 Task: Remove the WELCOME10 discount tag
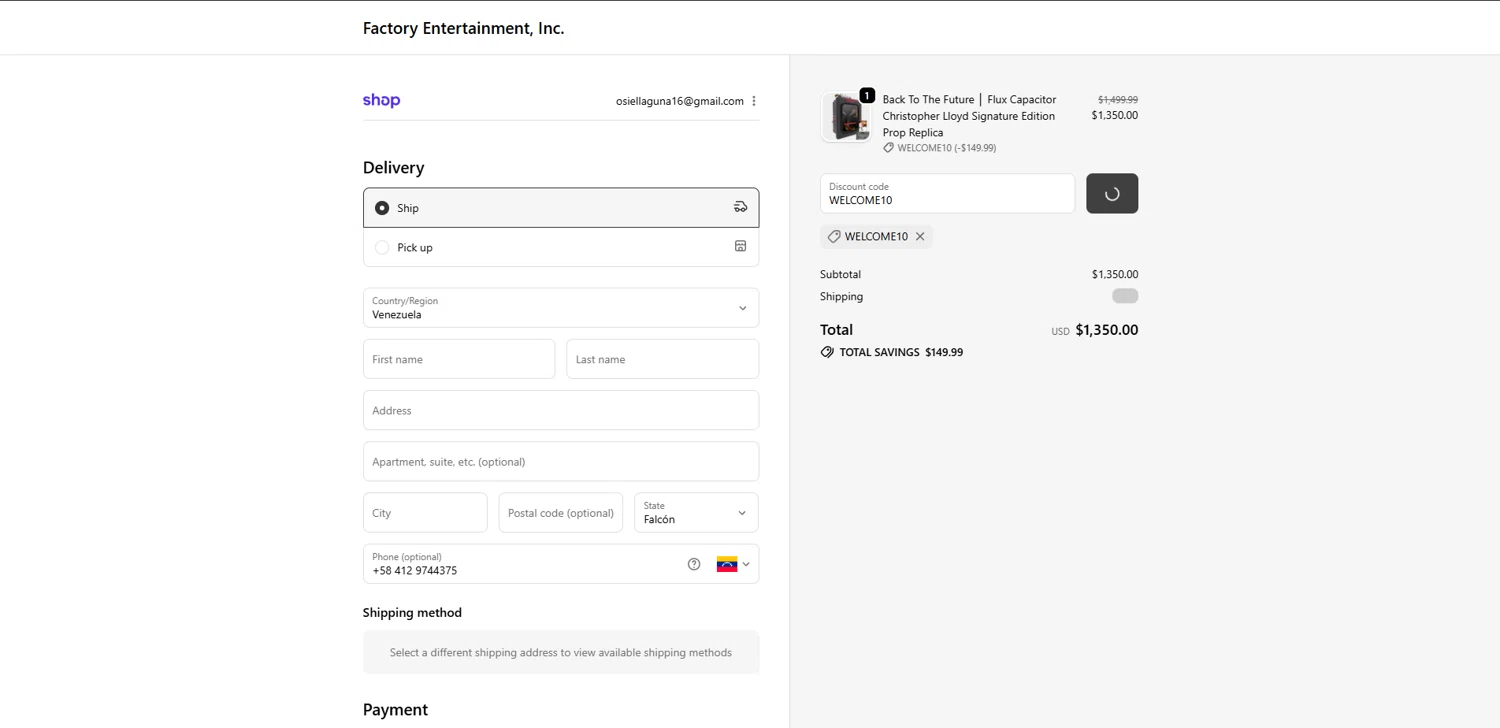coord(920,237)
